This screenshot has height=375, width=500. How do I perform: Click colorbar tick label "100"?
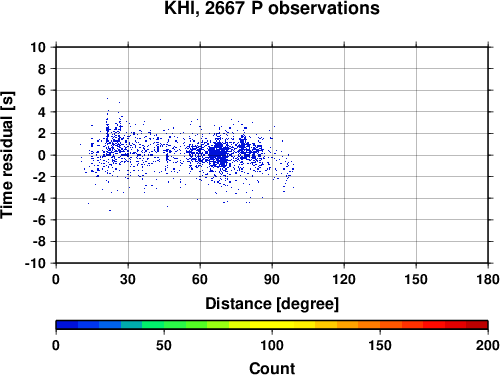272,345
